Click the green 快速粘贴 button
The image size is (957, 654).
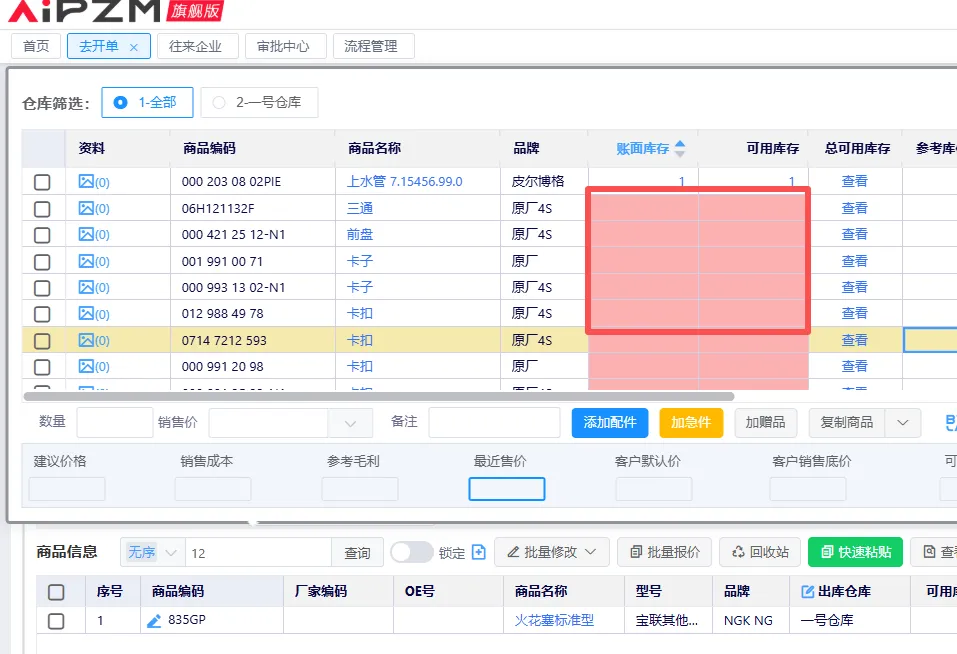pyautogui.click(x=855, y=552)
